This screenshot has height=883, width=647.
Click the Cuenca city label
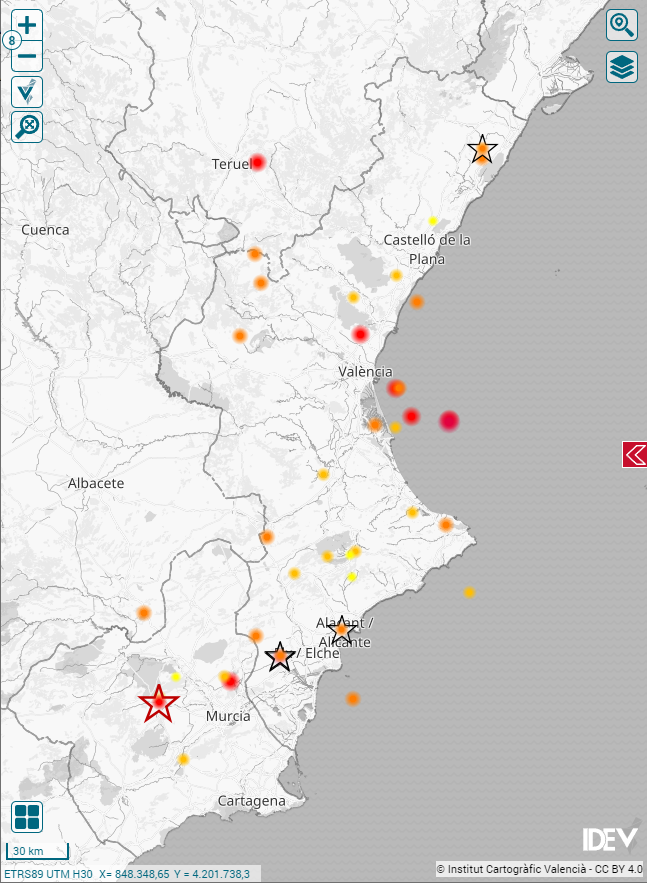[x=45, y=230]
